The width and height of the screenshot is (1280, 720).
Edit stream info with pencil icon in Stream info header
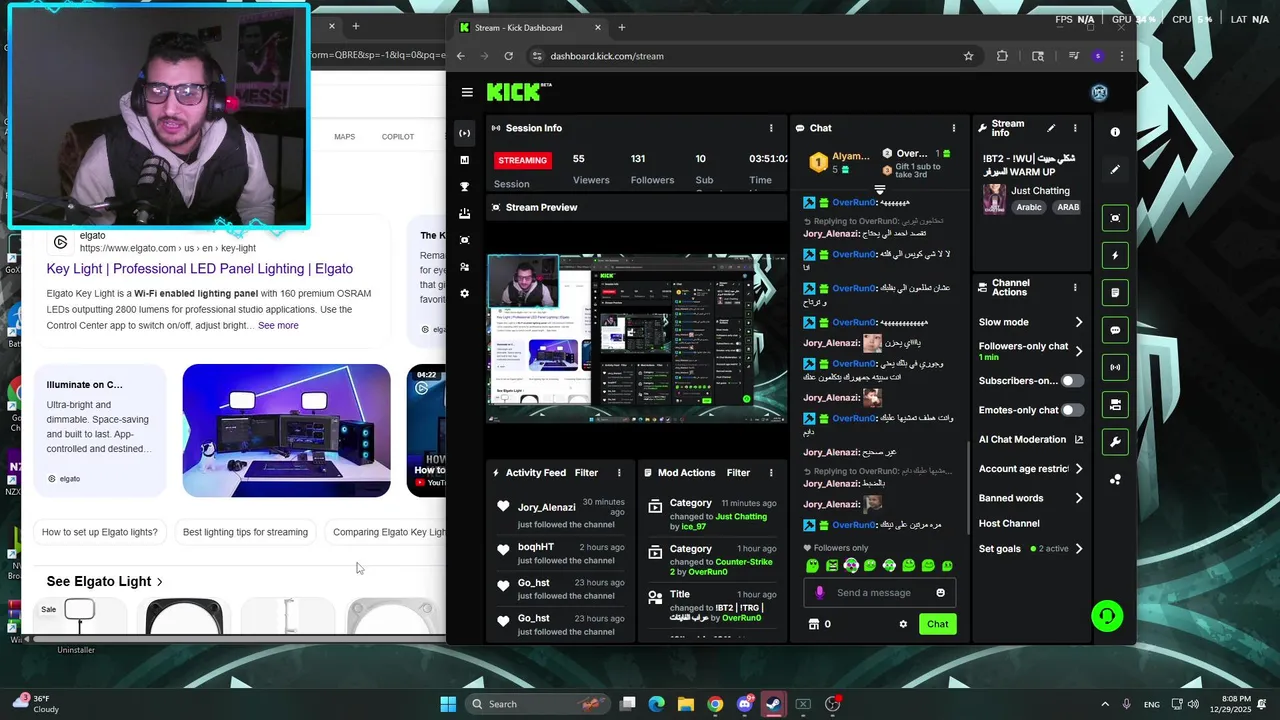pyautogui.click(x=1051, y=128)
